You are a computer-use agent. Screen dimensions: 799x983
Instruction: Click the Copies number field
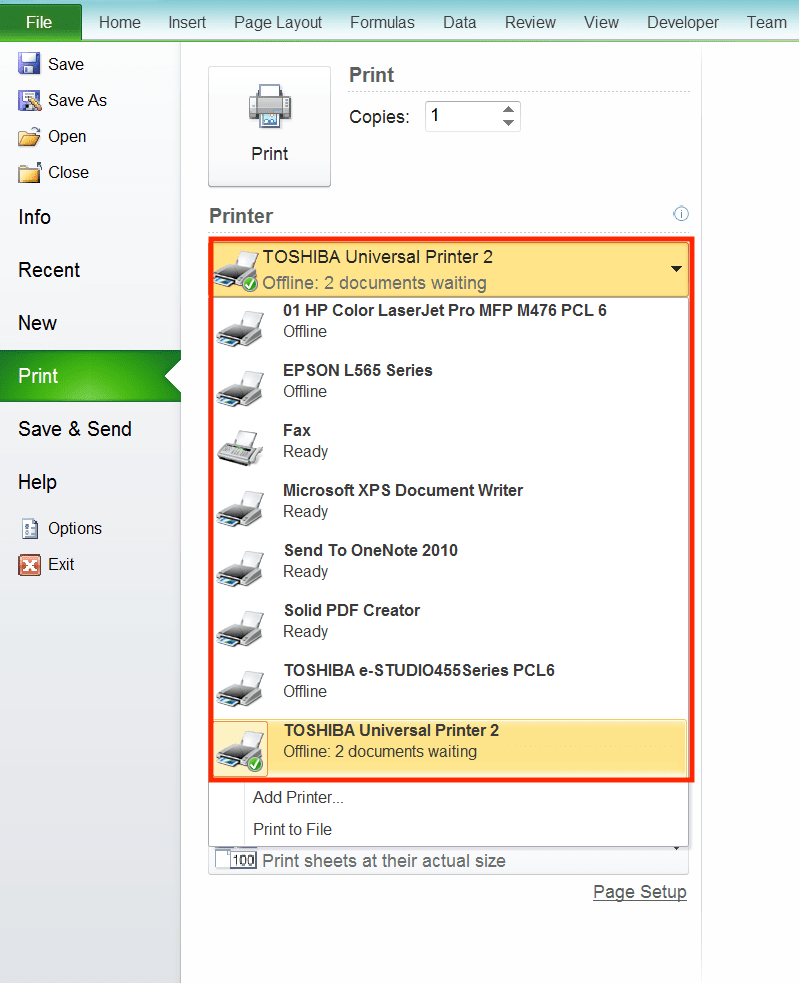[x=462, y=116]
